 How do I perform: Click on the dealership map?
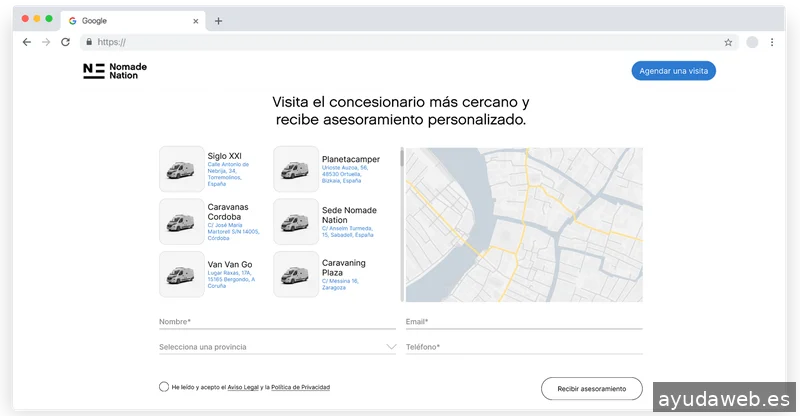524,225
